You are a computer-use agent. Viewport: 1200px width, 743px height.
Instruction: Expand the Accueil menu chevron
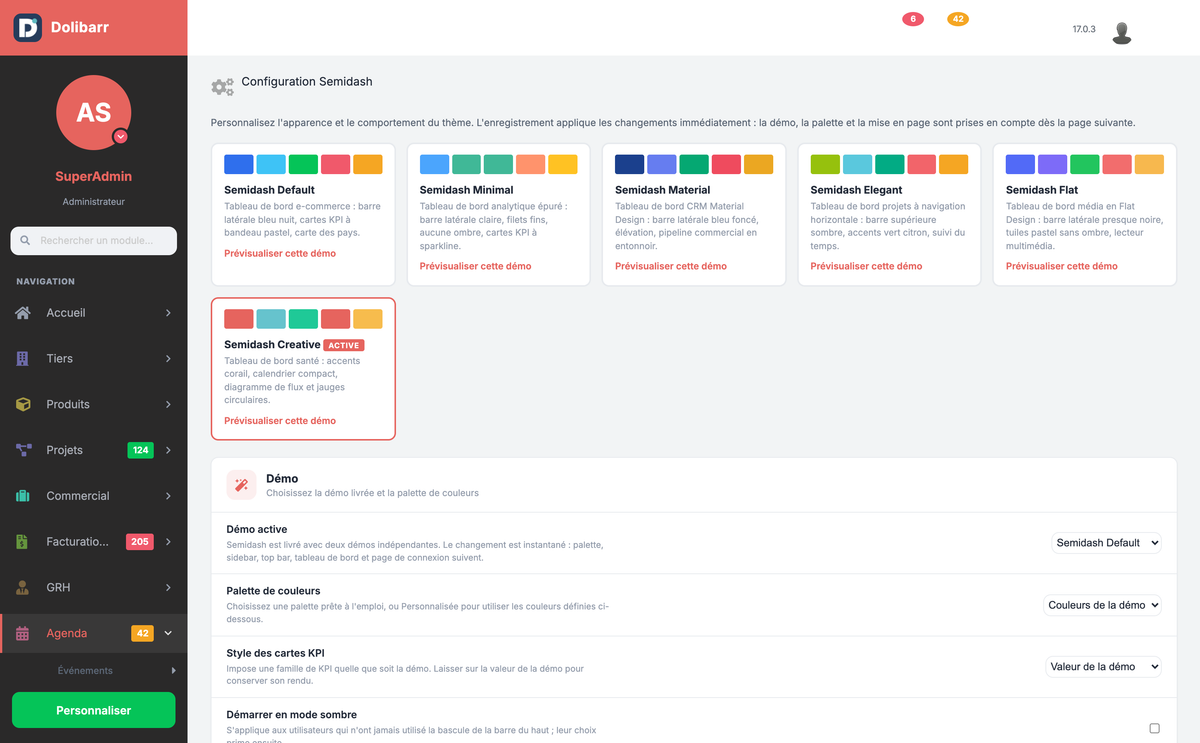click(168, 313)
